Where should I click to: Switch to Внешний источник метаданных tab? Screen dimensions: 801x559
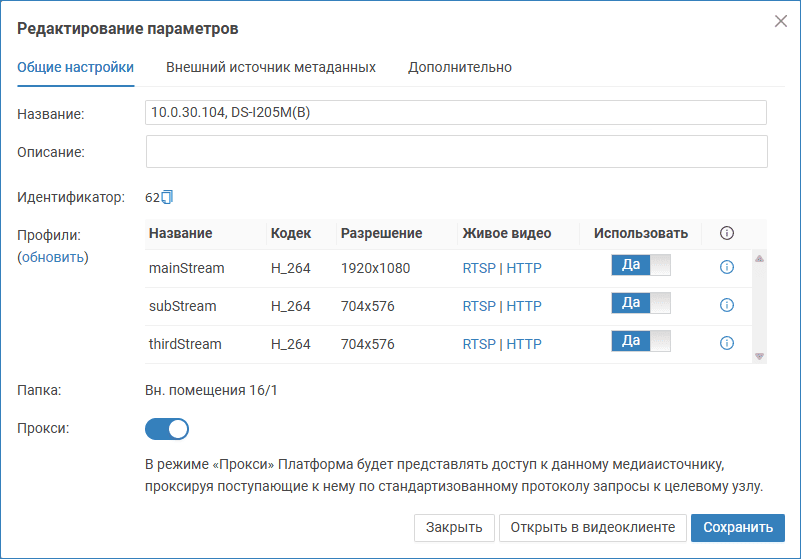point(270,67)
